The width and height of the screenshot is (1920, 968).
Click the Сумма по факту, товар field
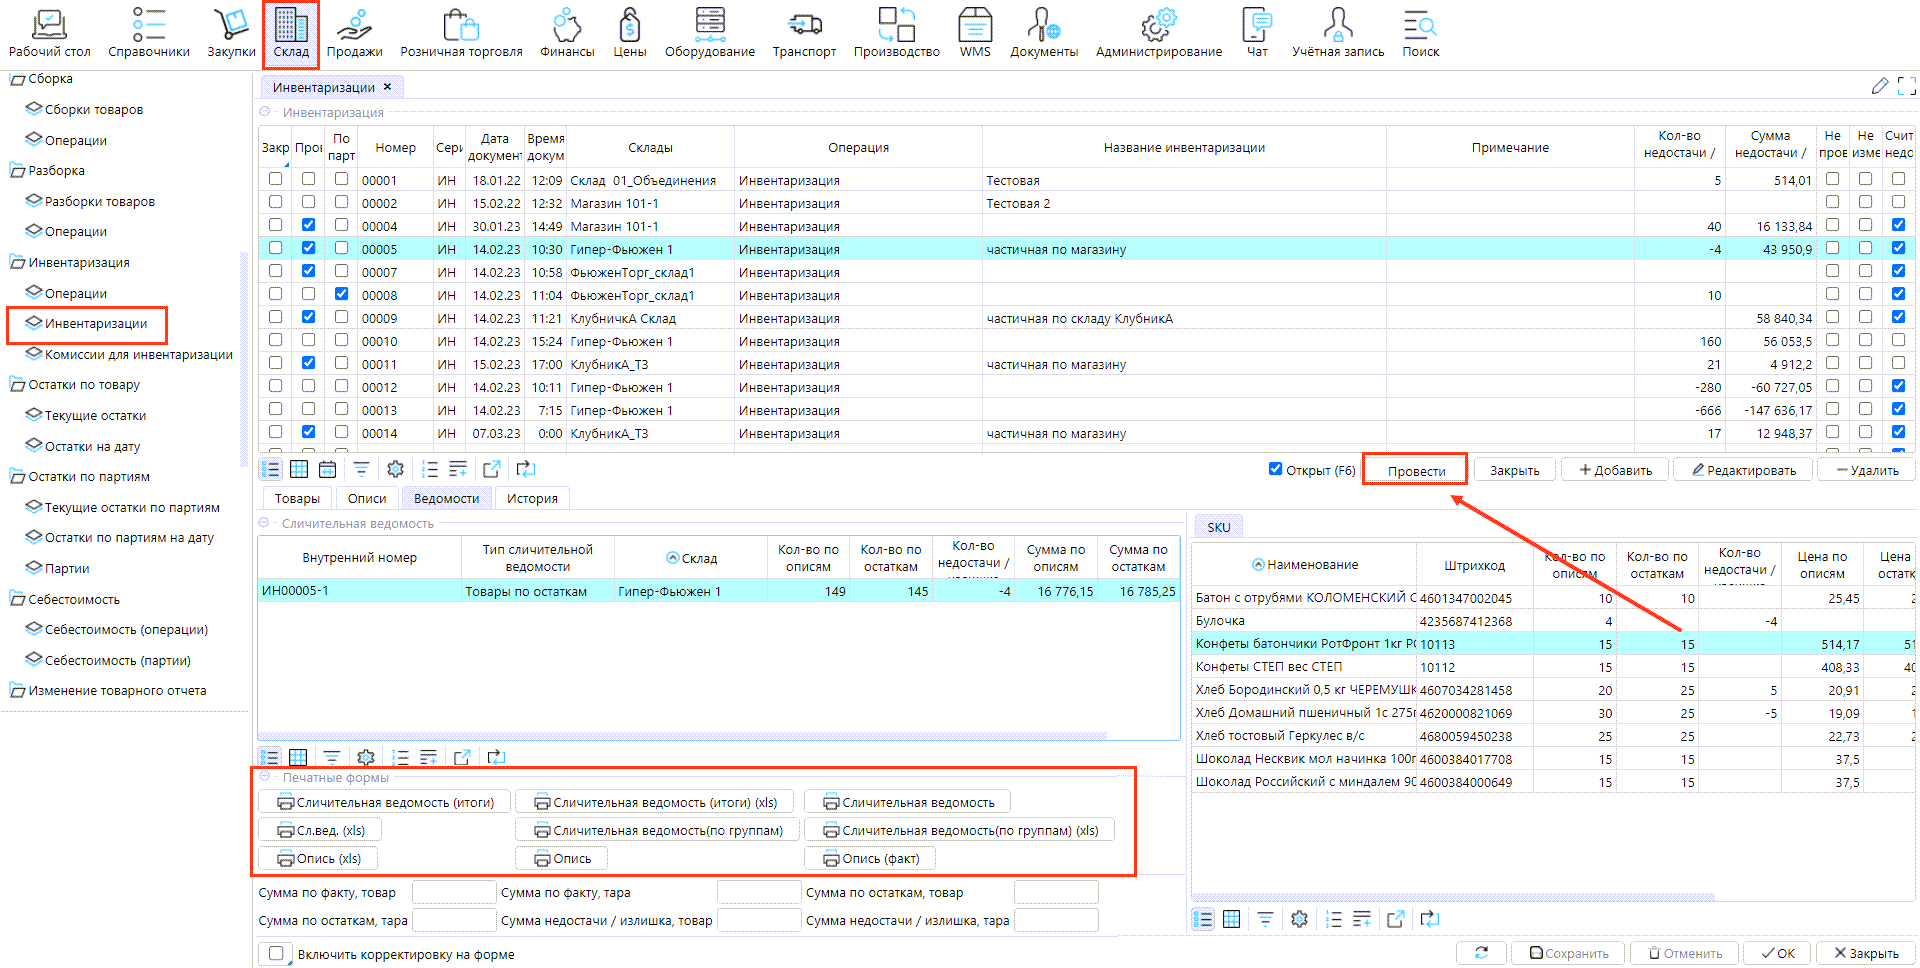tap(453, 892)
